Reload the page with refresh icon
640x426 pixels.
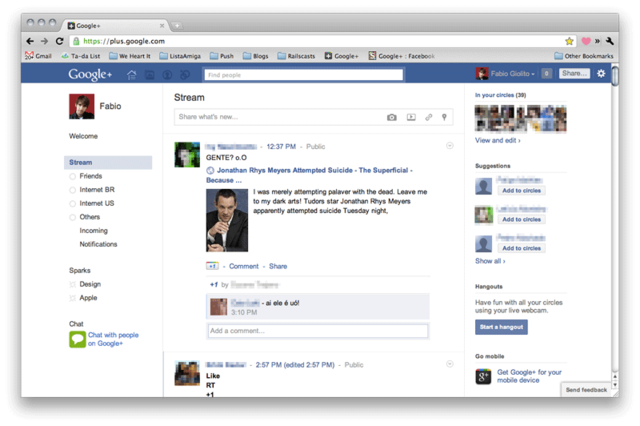click(59, 41)
